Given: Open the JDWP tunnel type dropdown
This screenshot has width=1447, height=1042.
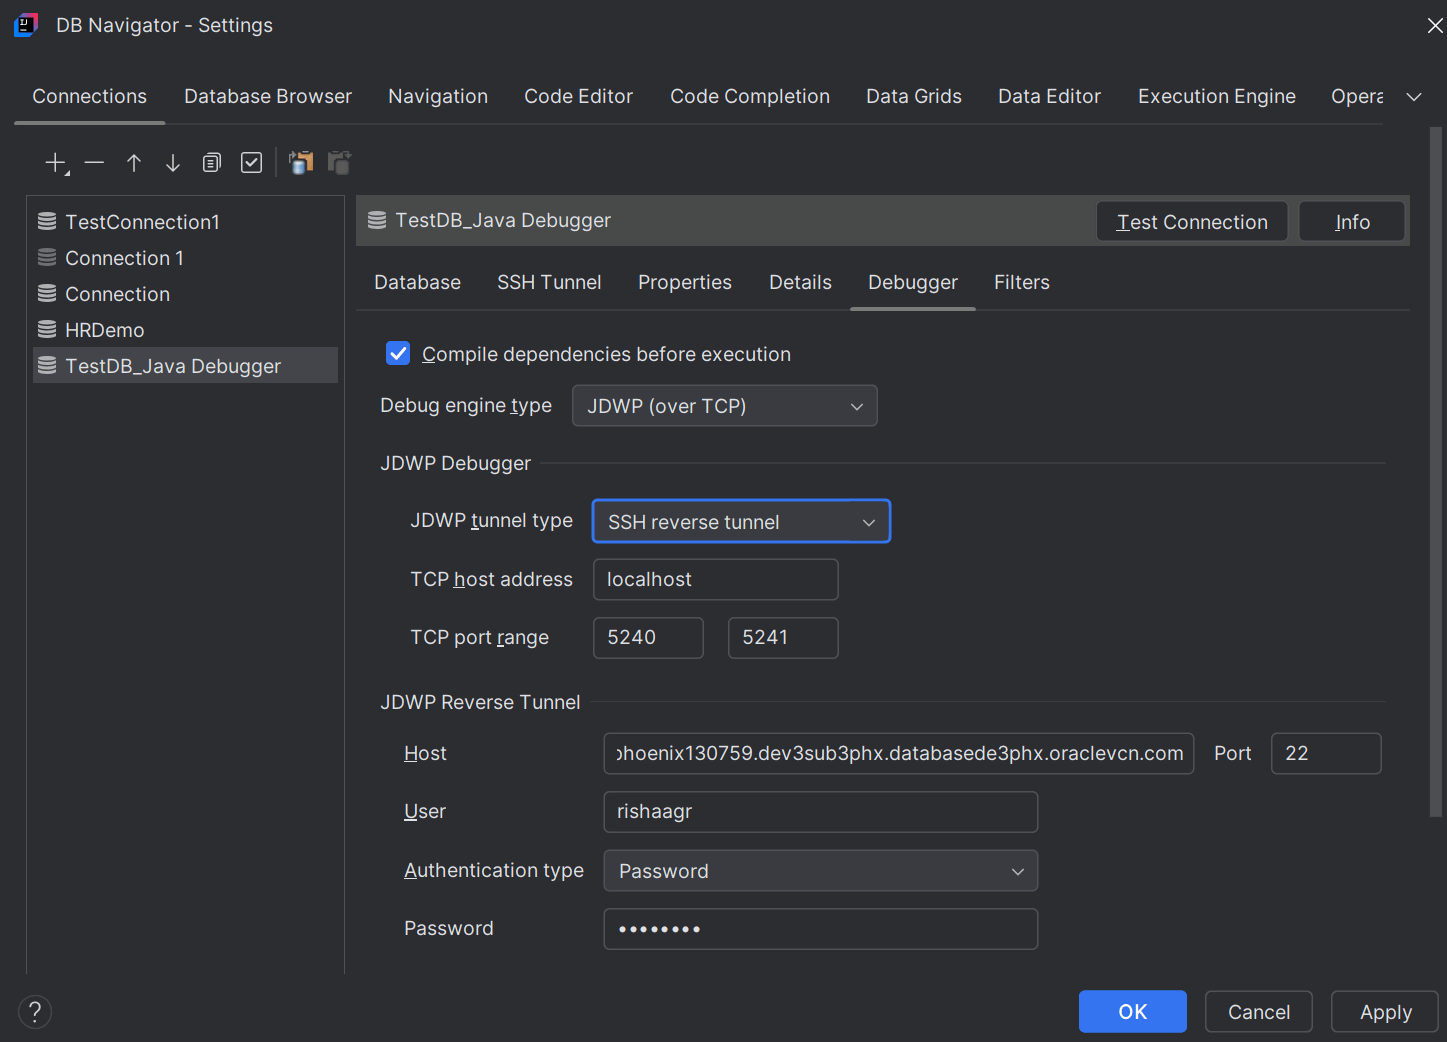Looking at the screenshot, I should 741,522.
